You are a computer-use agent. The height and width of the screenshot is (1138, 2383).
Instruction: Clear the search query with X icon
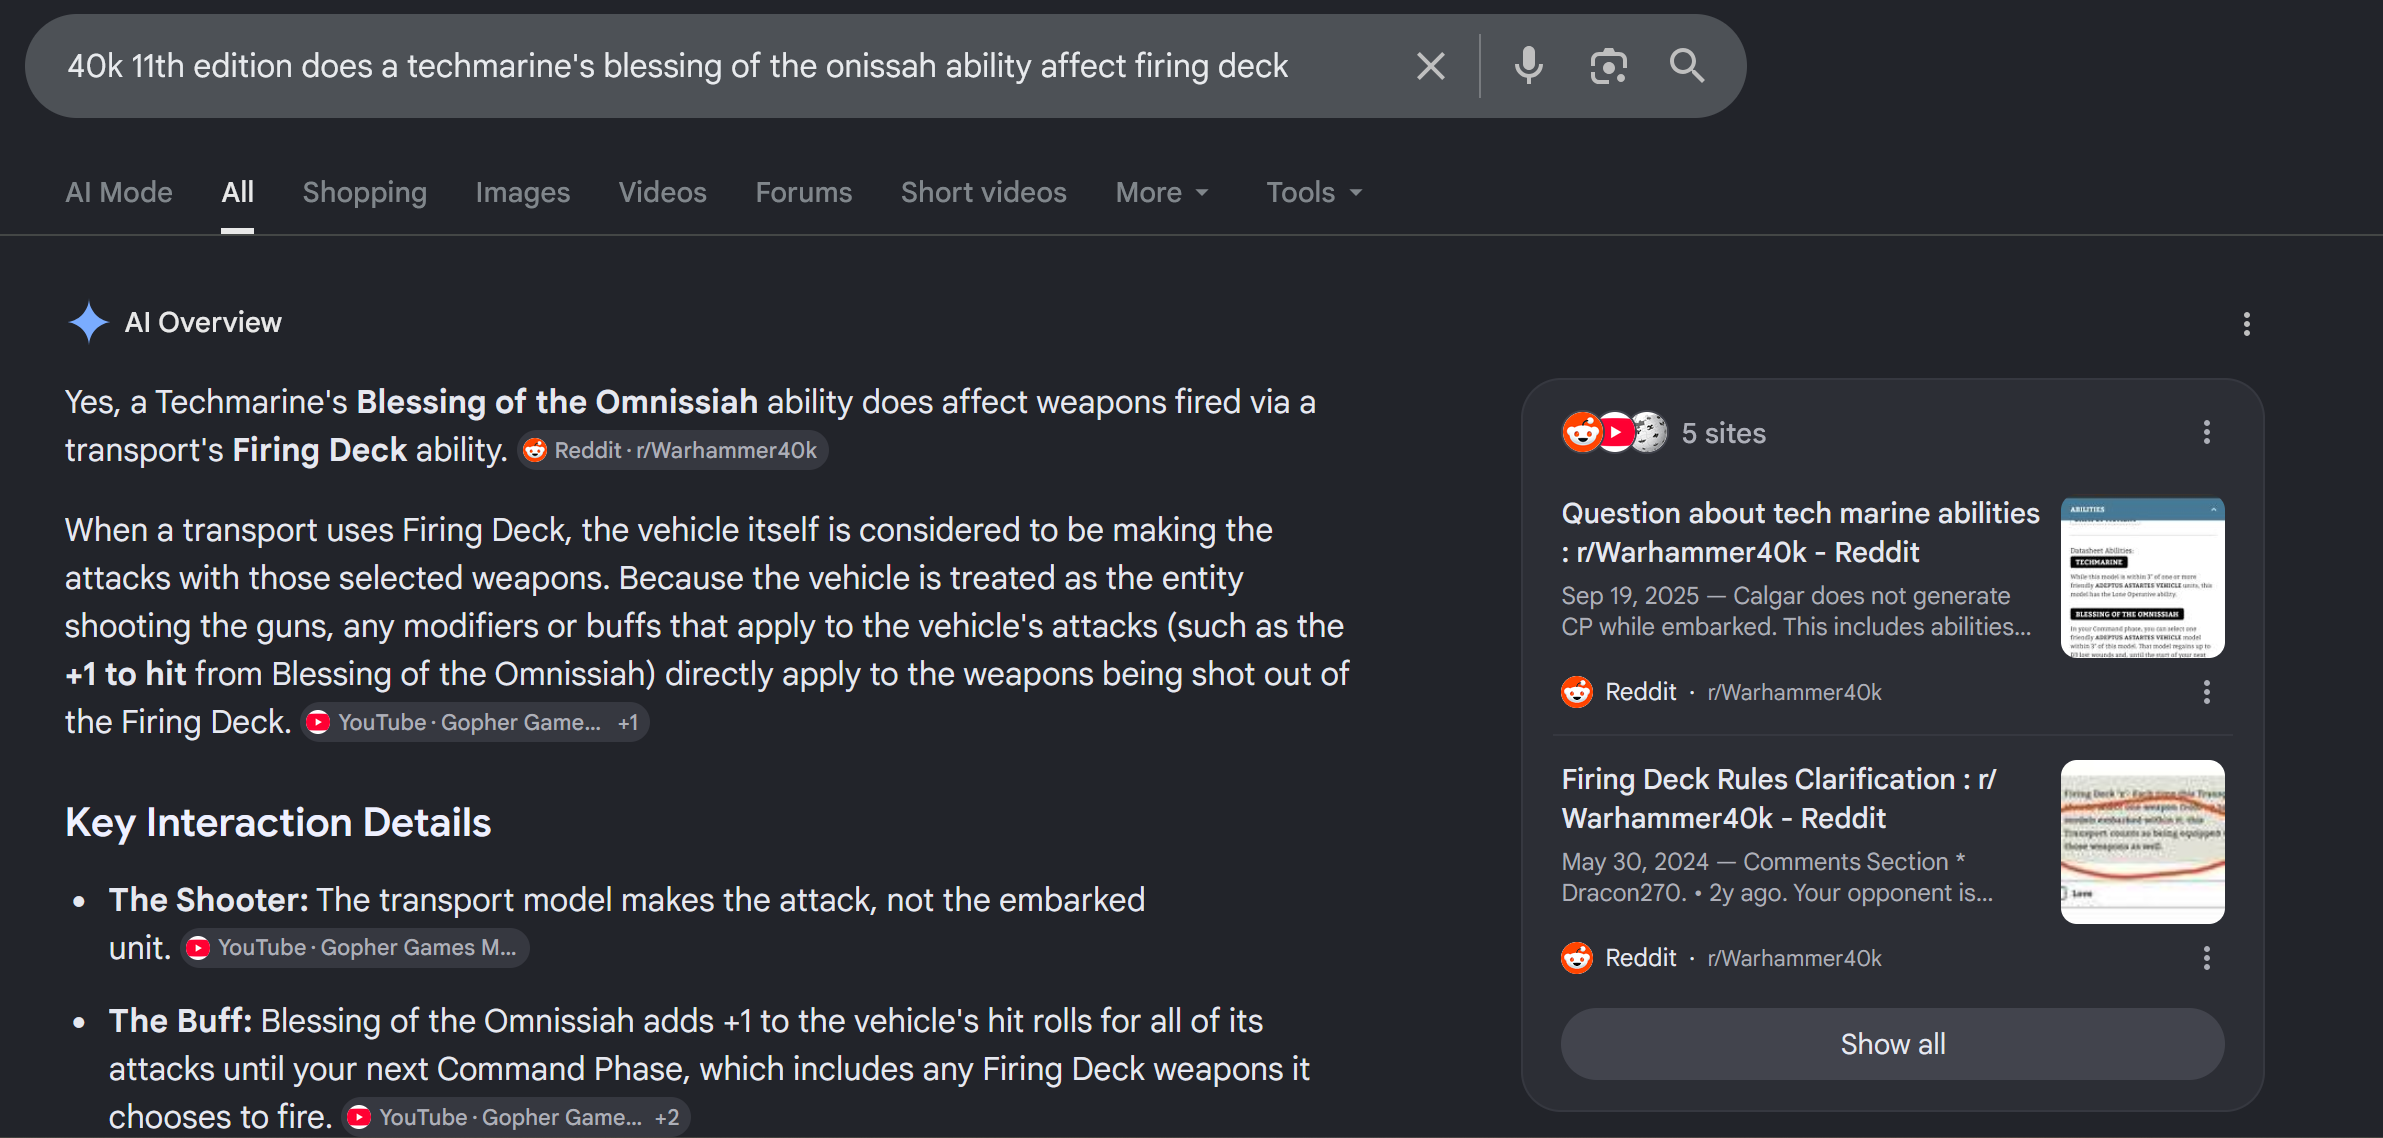tap(1431, 66)
